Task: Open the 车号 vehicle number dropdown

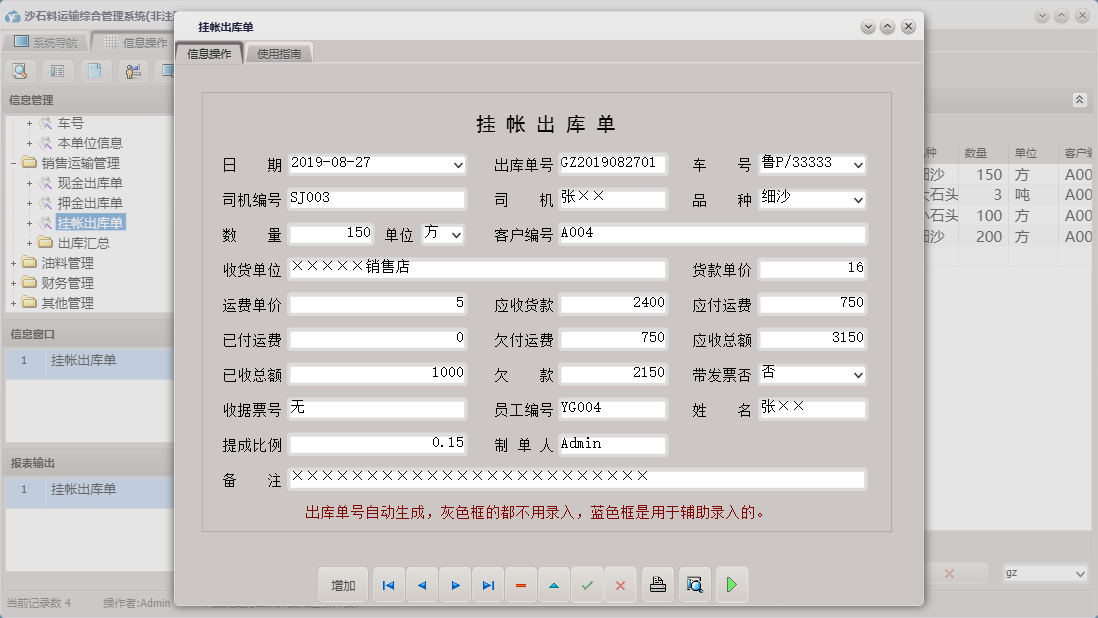Action: (858, 165)
